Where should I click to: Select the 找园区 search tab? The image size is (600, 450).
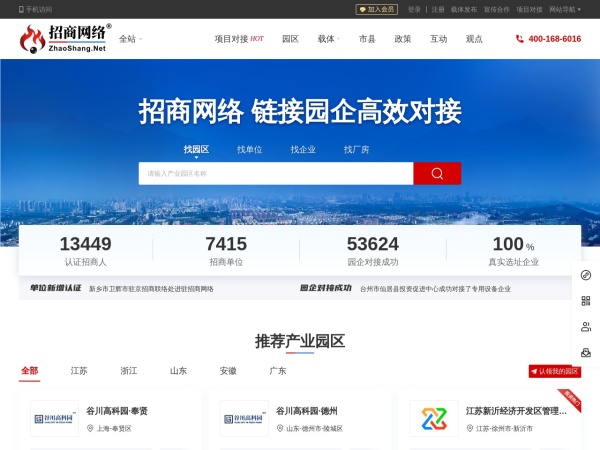[x=196, y=149]
